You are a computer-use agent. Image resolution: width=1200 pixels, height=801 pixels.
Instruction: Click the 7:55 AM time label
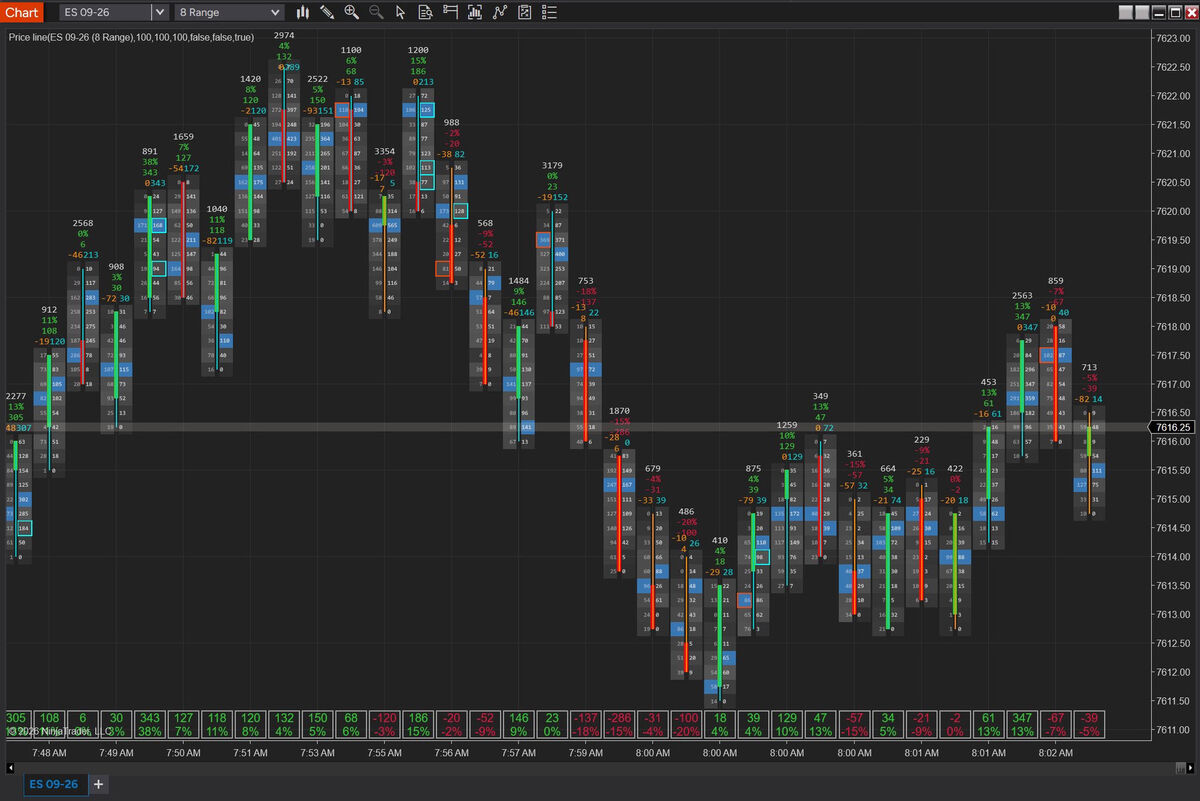[384, 752]
